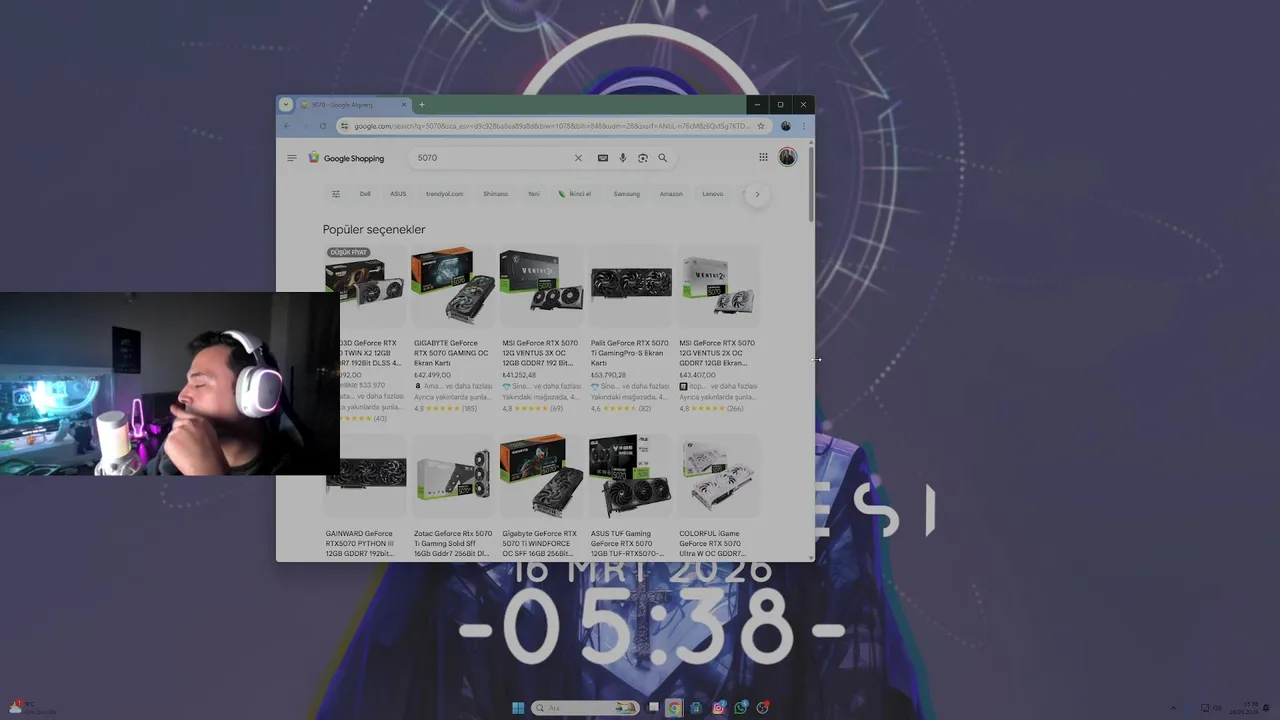Select the Dell filter chip
This screenshot has width=1280, height=720.
click(365, 194)
